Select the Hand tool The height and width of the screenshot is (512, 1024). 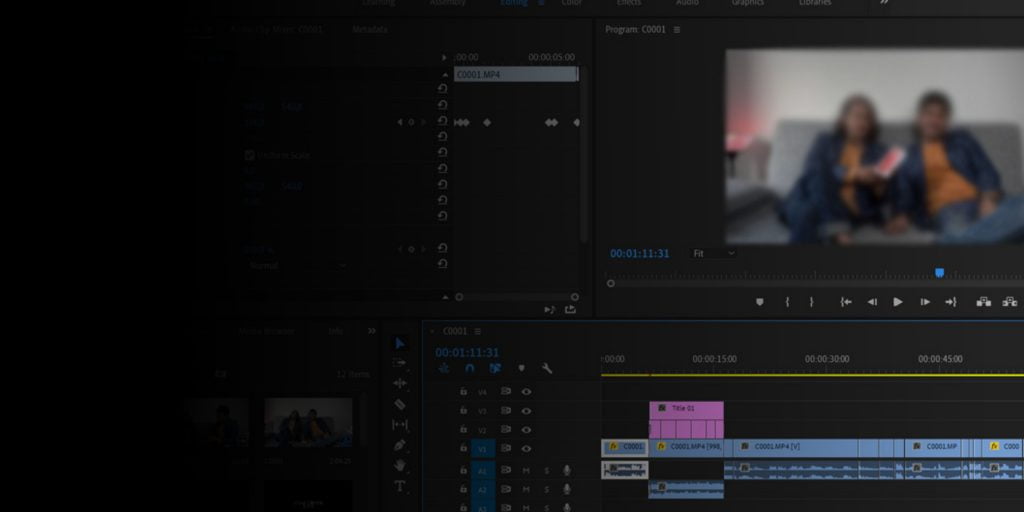tap(400, 465)
